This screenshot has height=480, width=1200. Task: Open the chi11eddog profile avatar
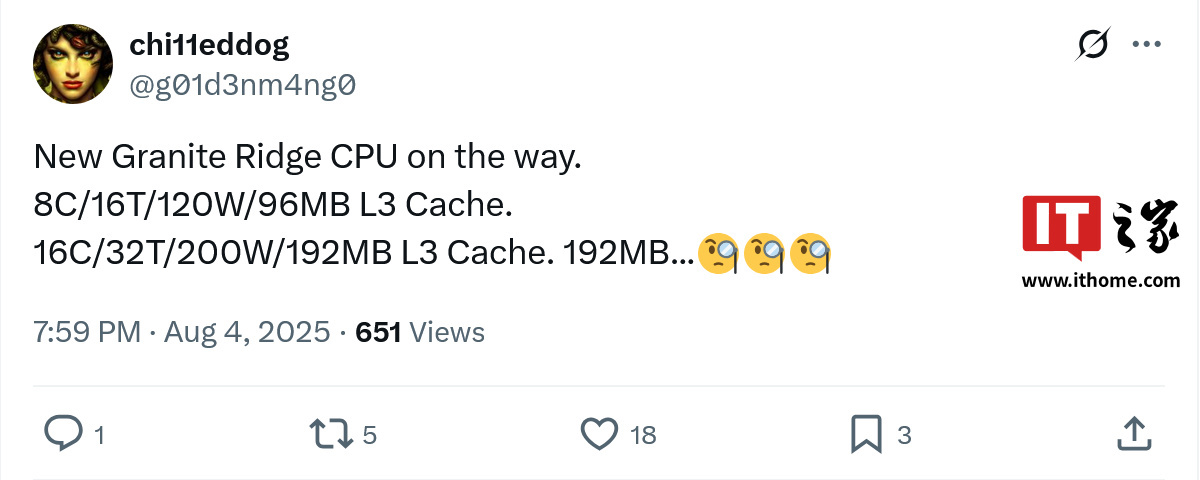coord(73,65)
